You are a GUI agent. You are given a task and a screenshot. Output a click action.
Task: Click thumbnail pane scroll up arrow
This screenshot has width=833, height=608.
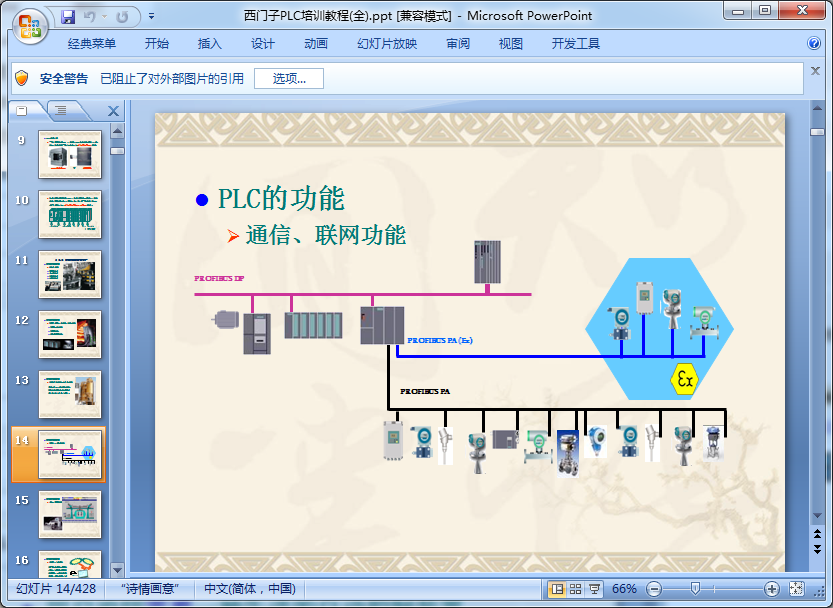(x=117, y=131)
